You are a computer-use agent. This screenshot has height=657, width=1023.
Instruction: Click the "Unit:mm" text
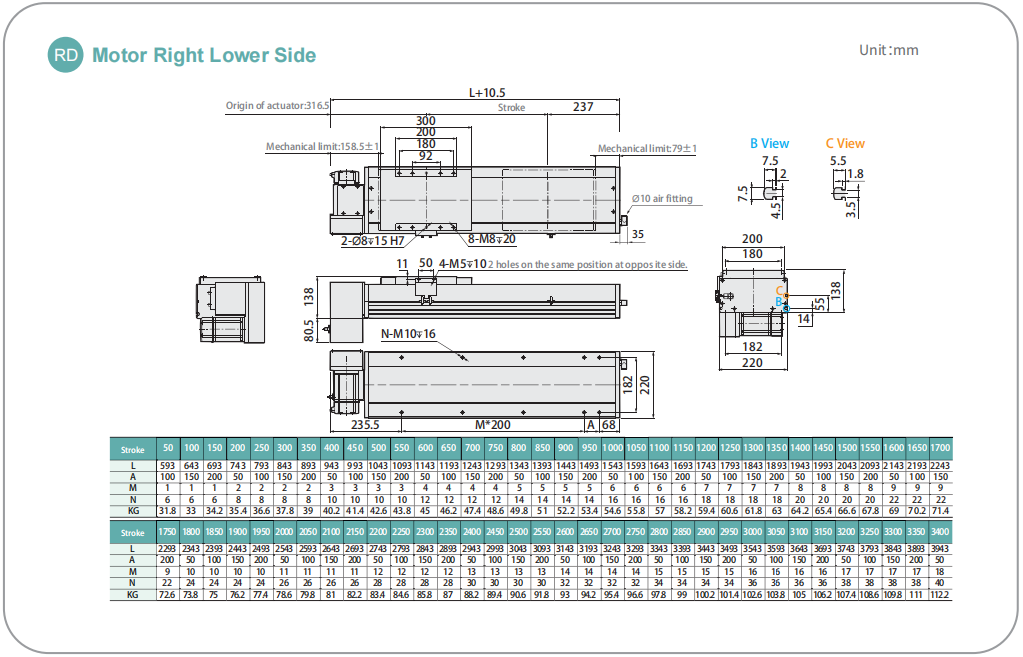pos(888,50)
